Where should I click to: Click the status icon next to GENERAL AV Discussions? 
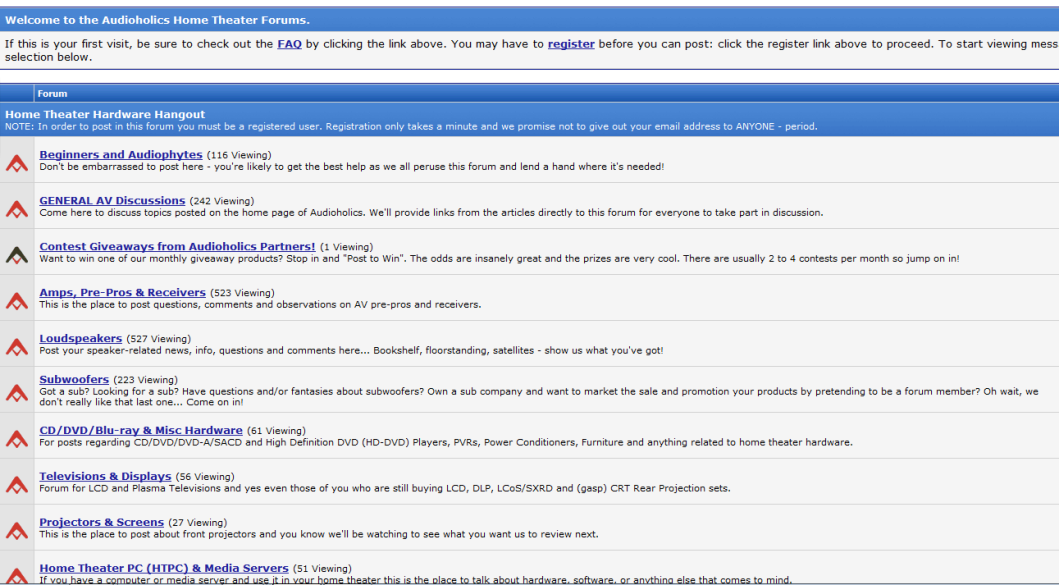[16, 208]
